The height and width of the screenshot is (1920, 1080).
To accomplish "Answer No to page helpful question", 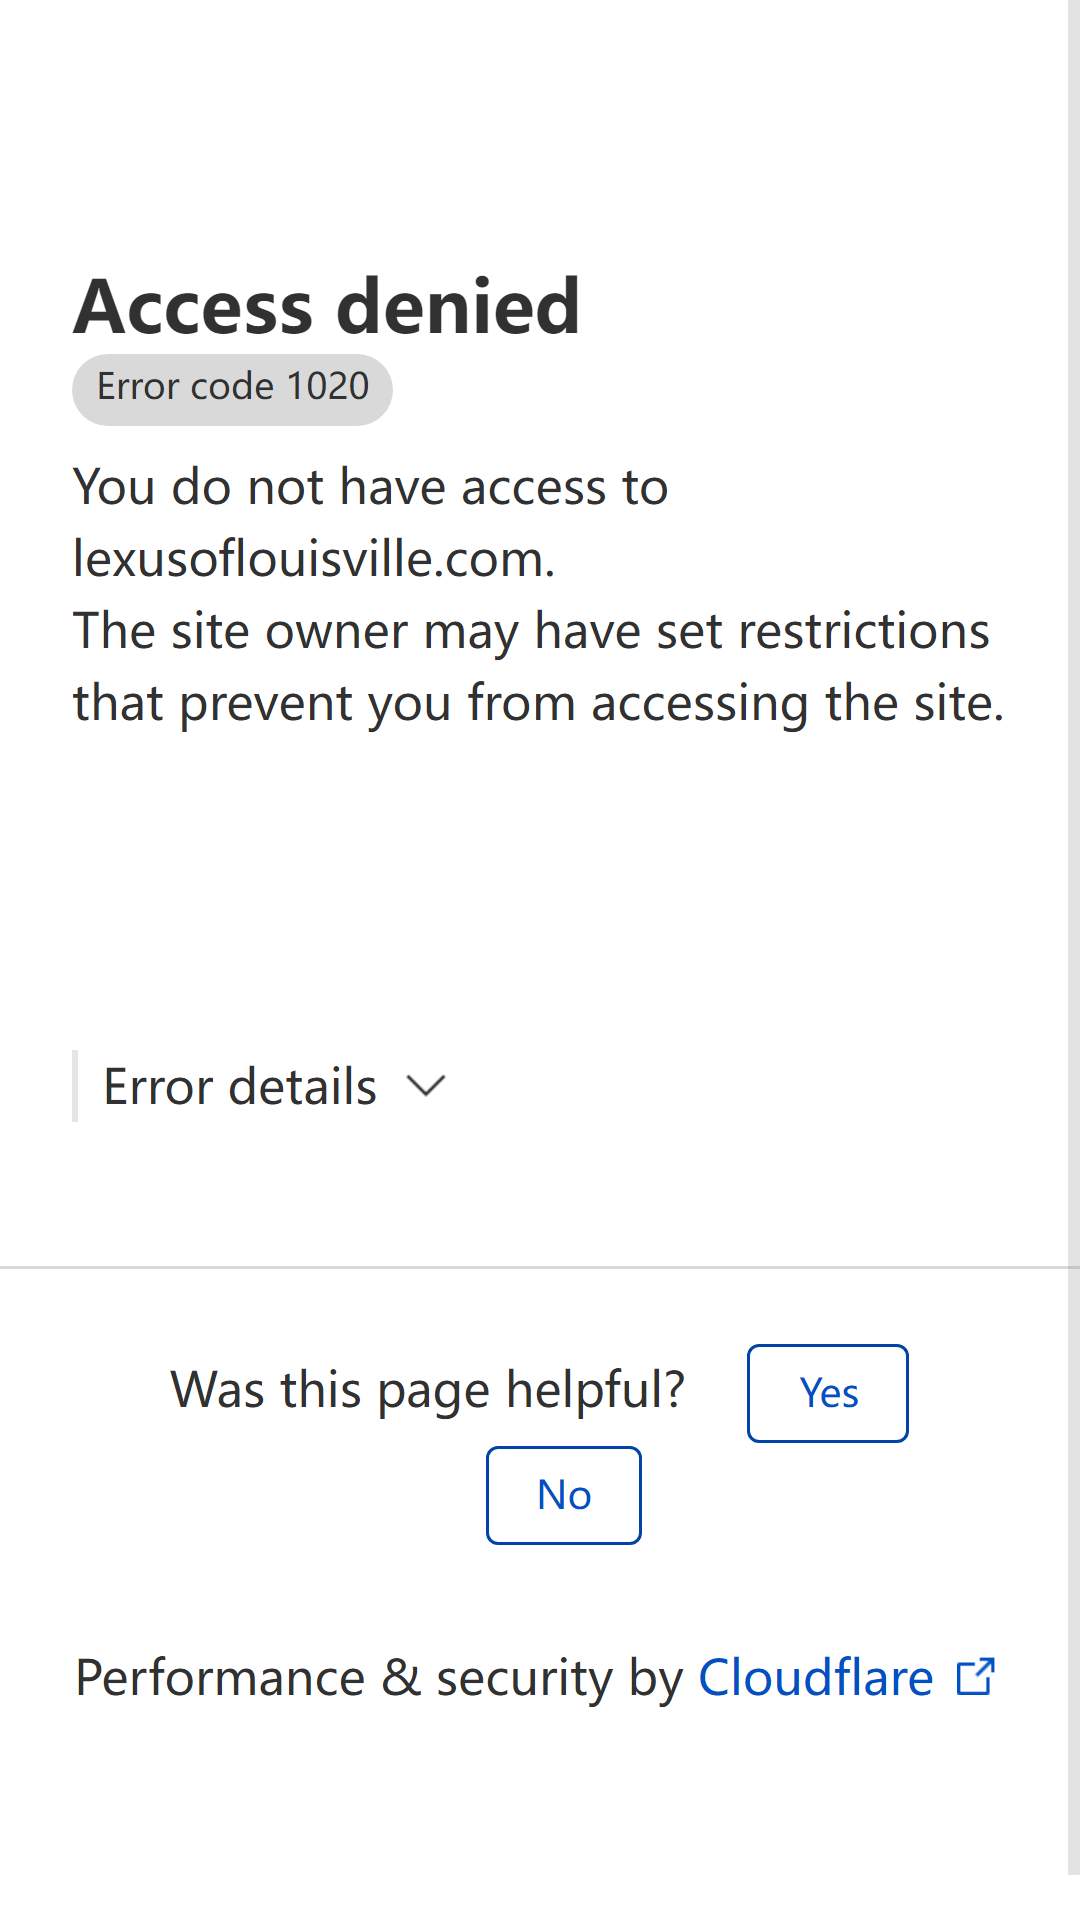I will pos(564,1495).
